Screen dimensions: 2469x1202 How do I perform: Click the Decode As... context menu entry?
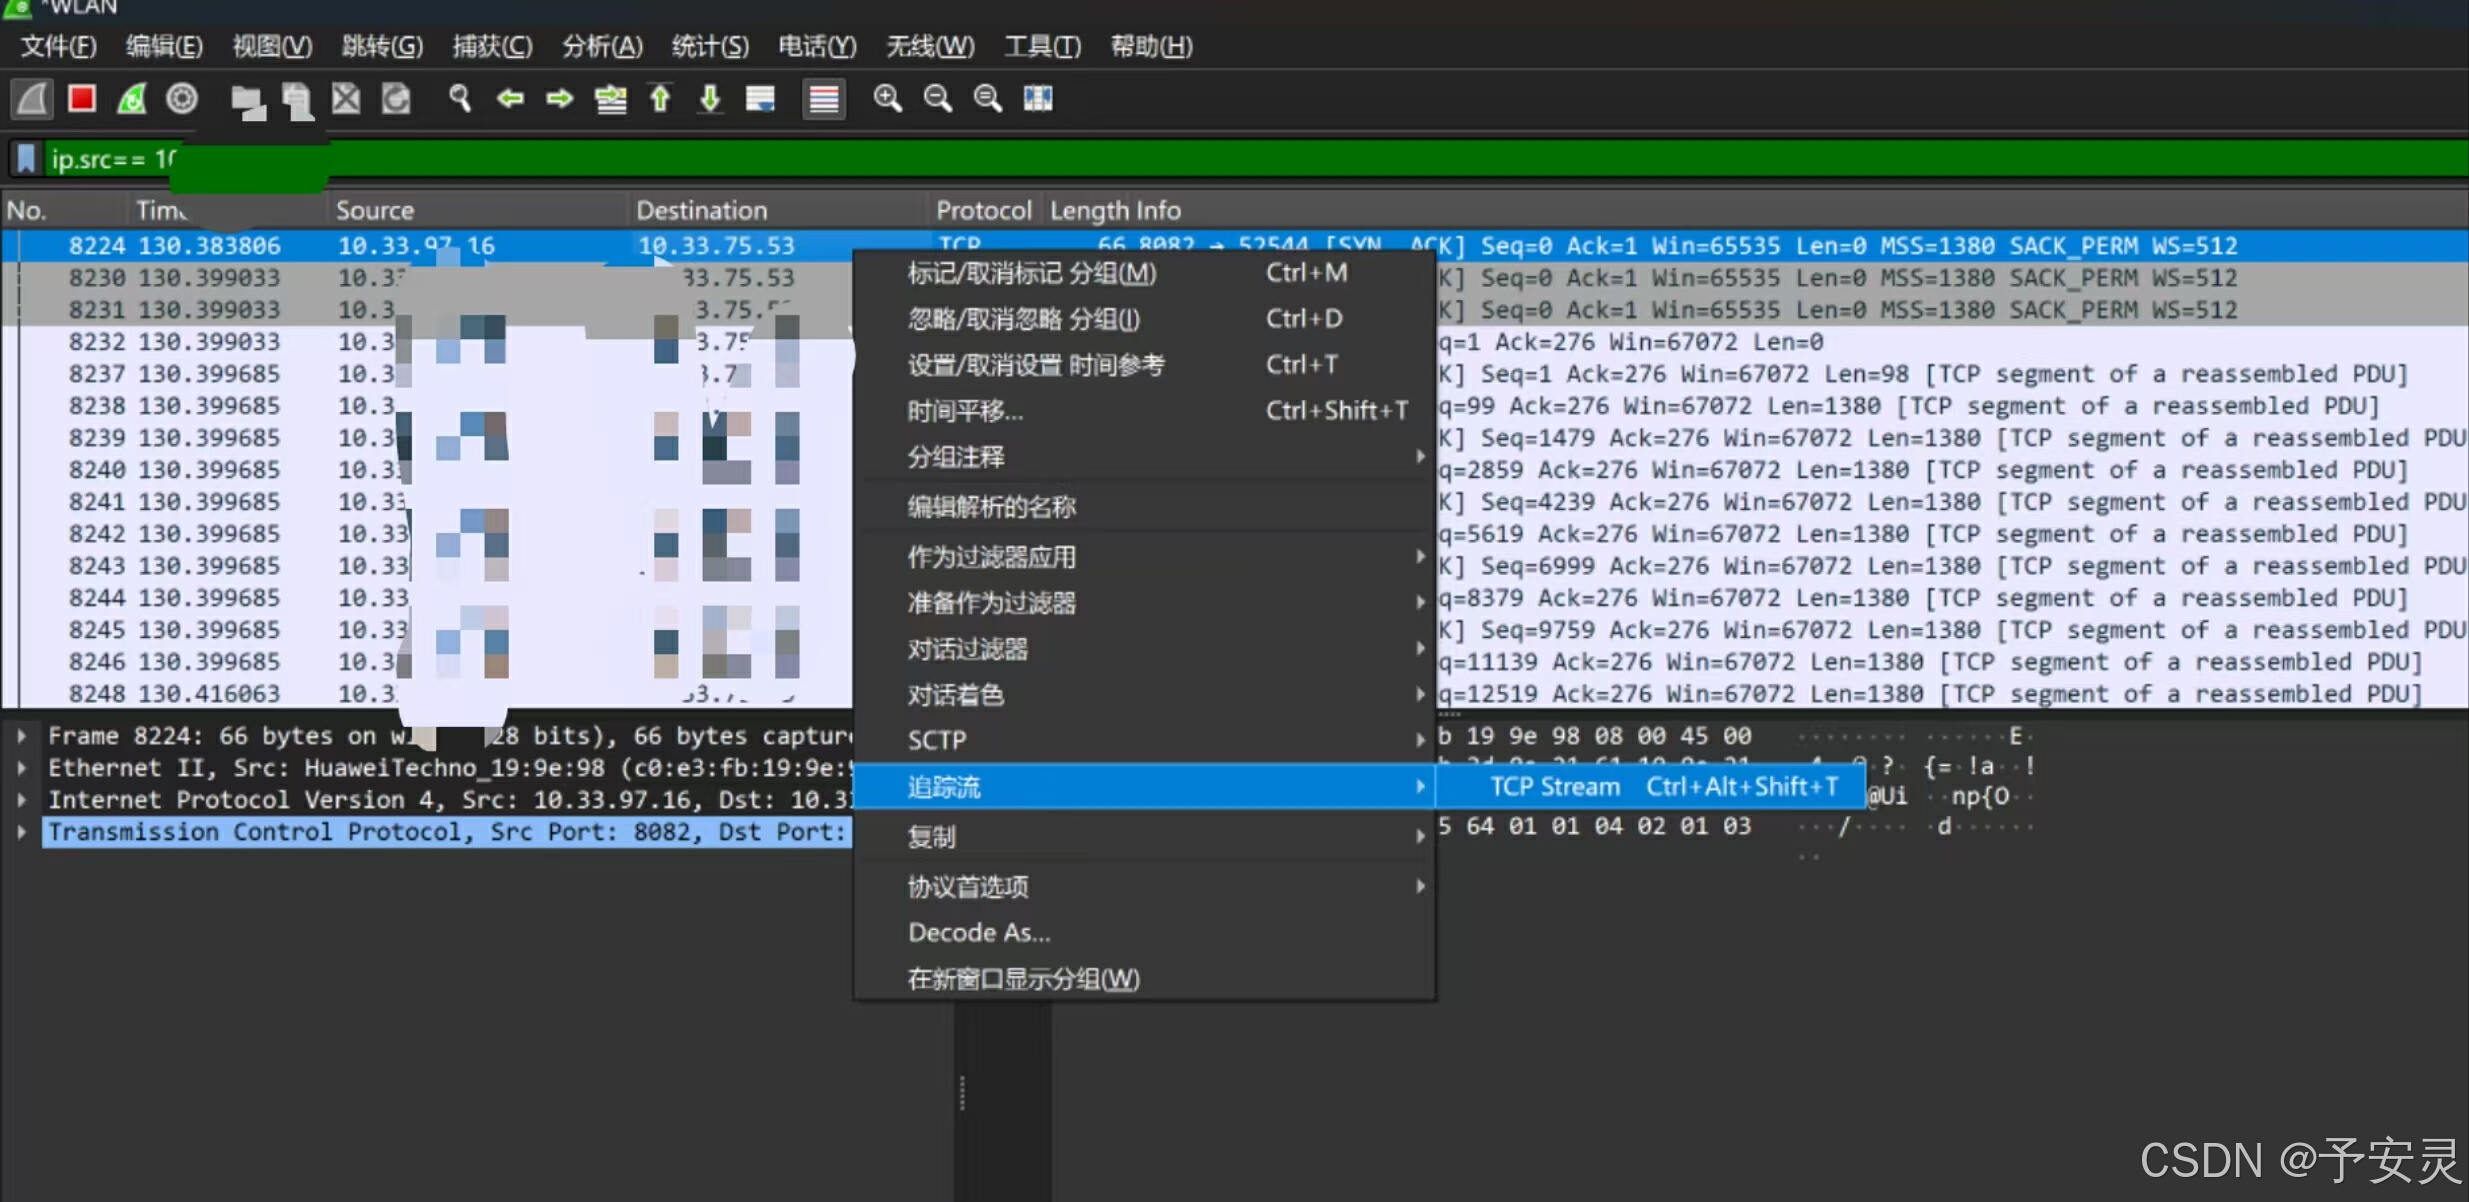979,933
